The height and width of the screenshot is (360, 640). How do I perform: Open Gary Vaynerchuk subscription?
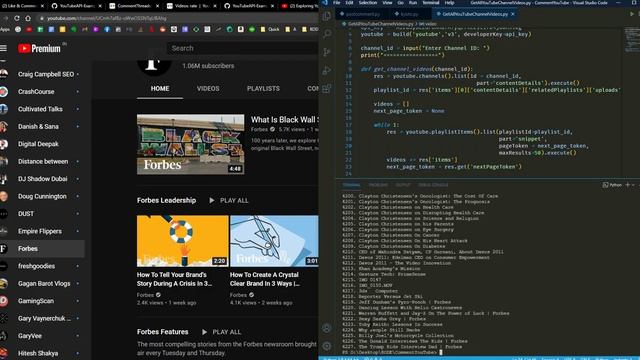tap(42, 318)
